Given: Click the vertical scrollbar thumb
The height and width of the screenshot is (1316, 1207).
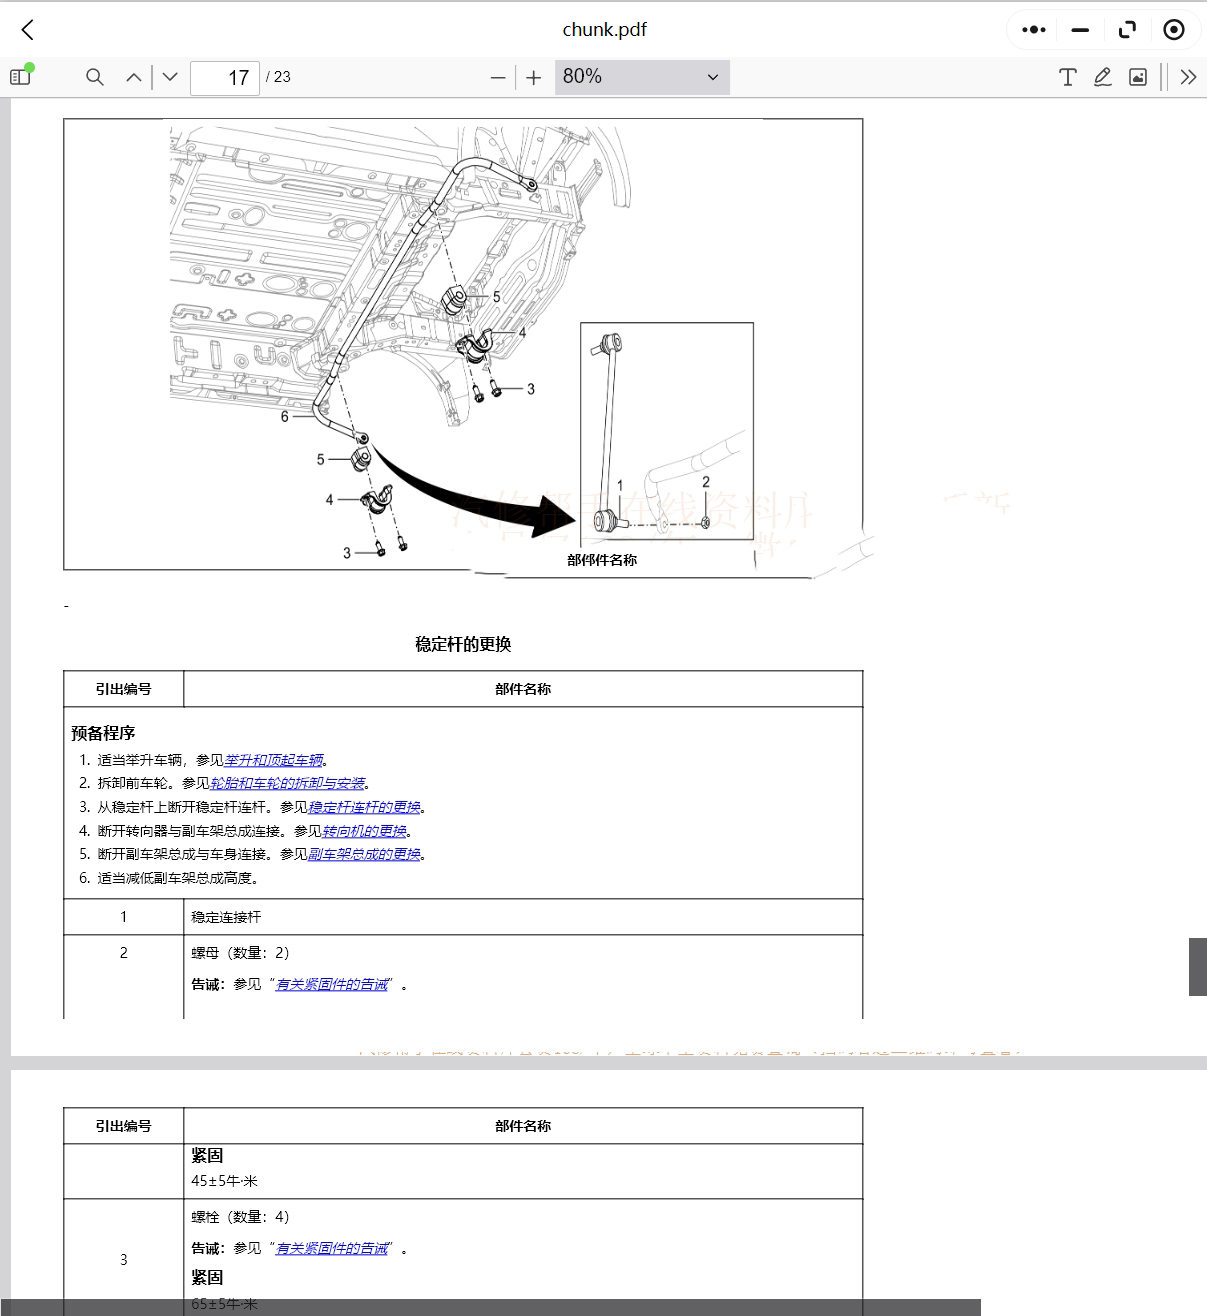Looking at the screenshot, I should (x=1197, y=966).
